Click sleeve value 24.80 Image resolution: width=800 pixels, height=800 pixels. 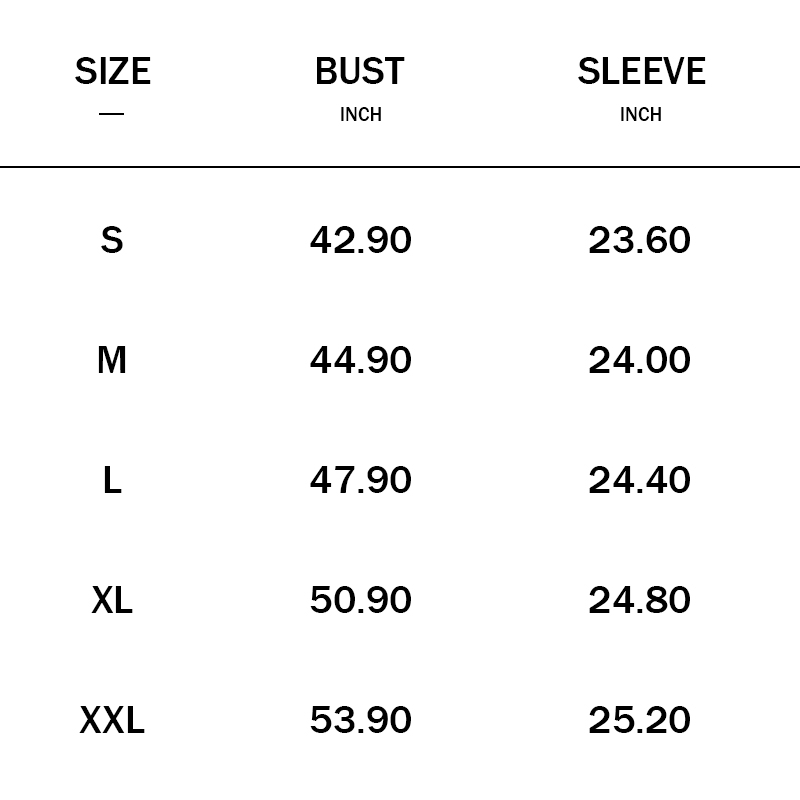(640, 600)
